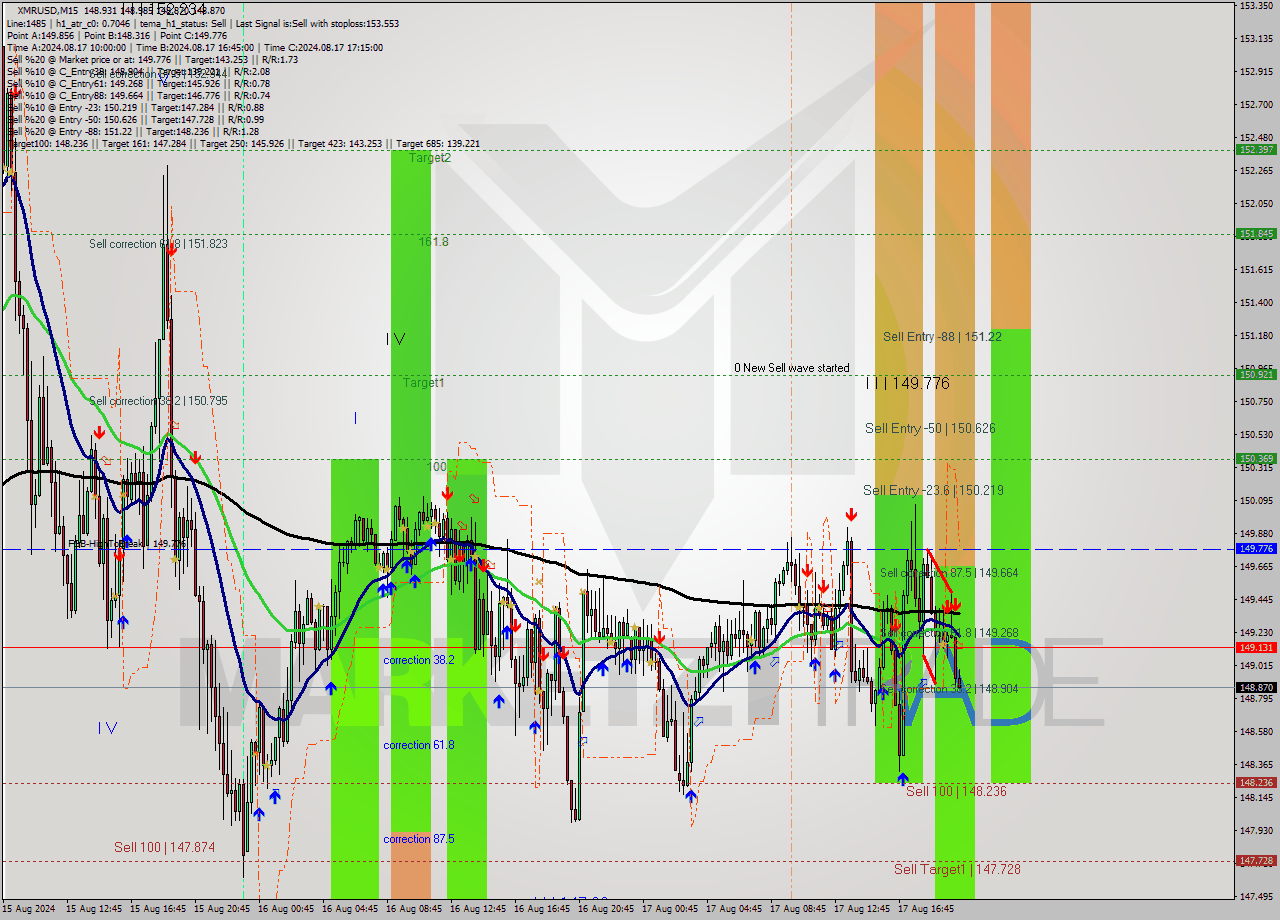Click the '17 Aug 08:45' time label

pos(798,909)
